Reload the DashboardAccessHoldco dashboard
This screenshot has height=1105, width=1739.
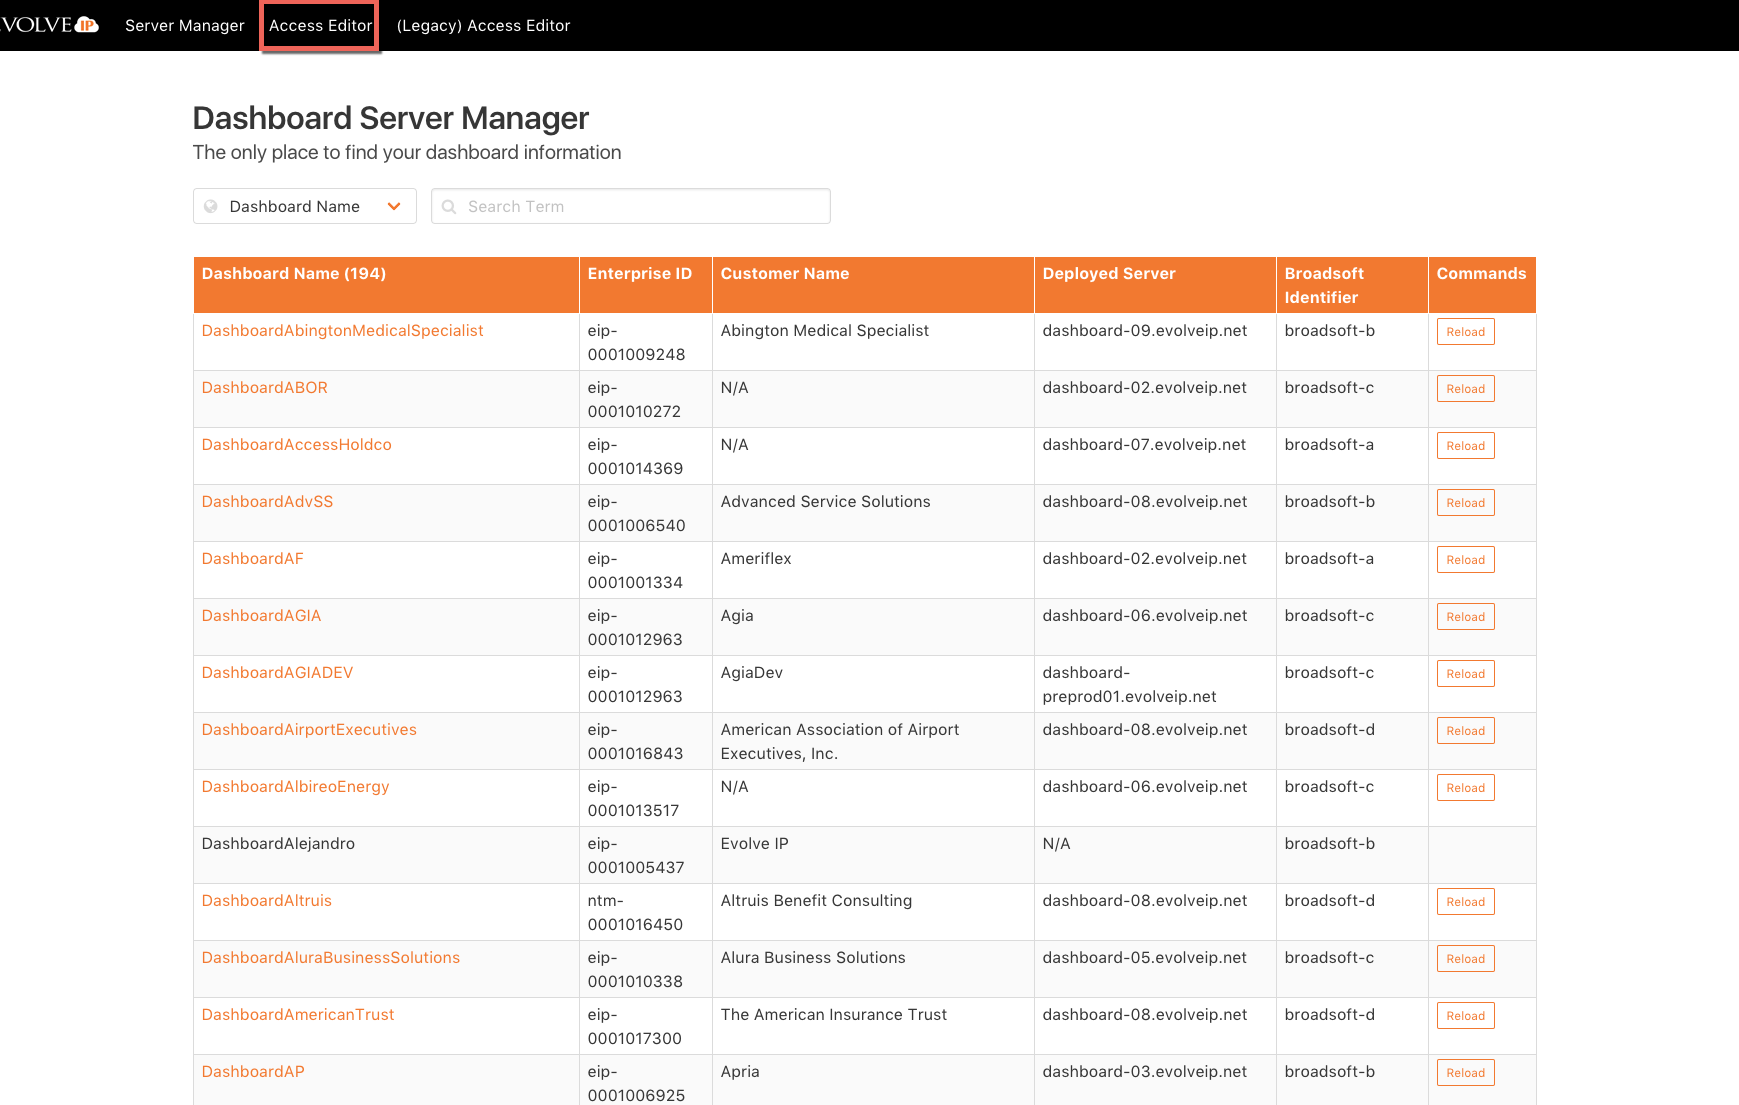[1465, 446]
